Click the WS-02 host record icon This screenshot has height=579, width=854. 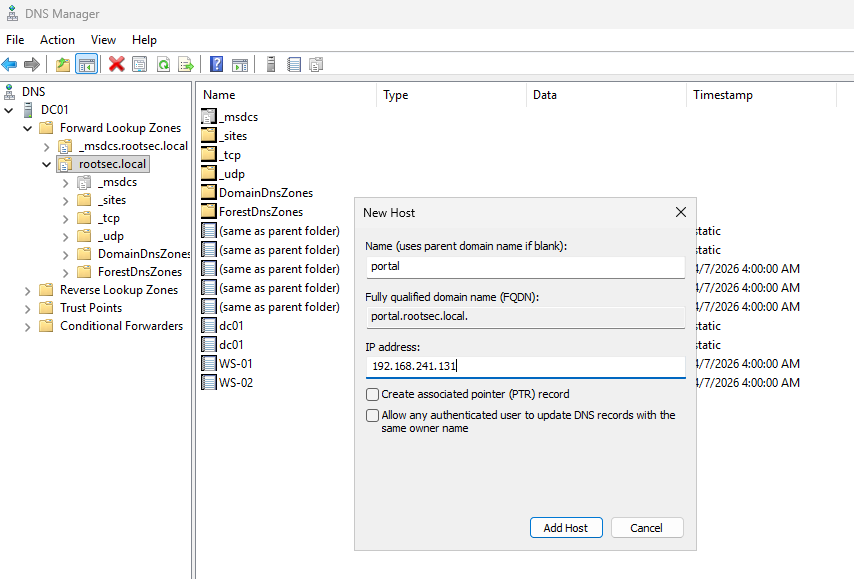tap(209, 382)
